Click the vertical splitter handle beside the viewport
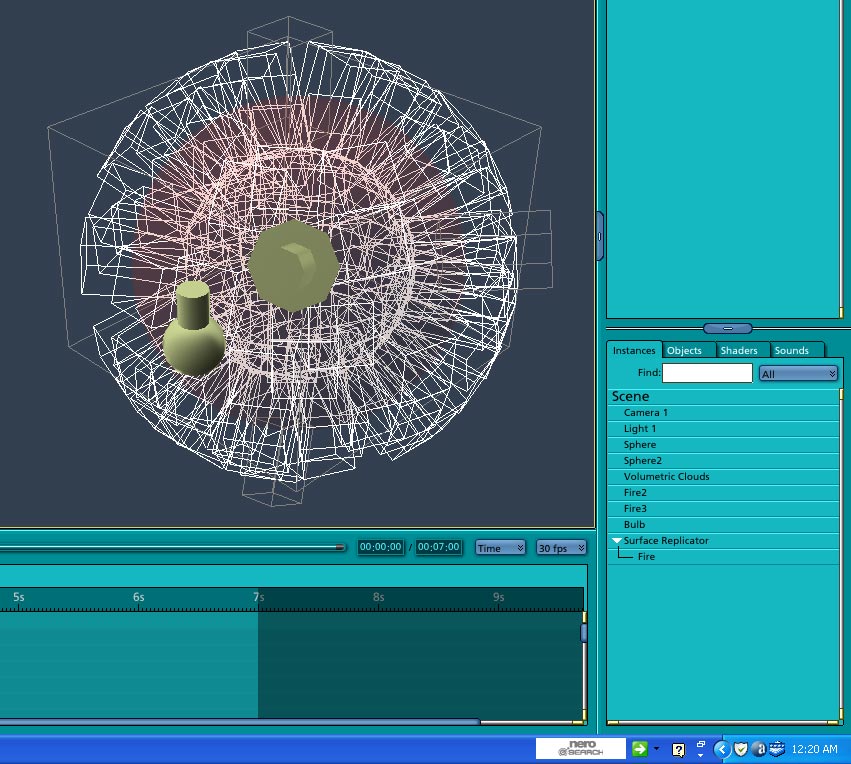This screenshot has width=851, height=764. point(600,236)
